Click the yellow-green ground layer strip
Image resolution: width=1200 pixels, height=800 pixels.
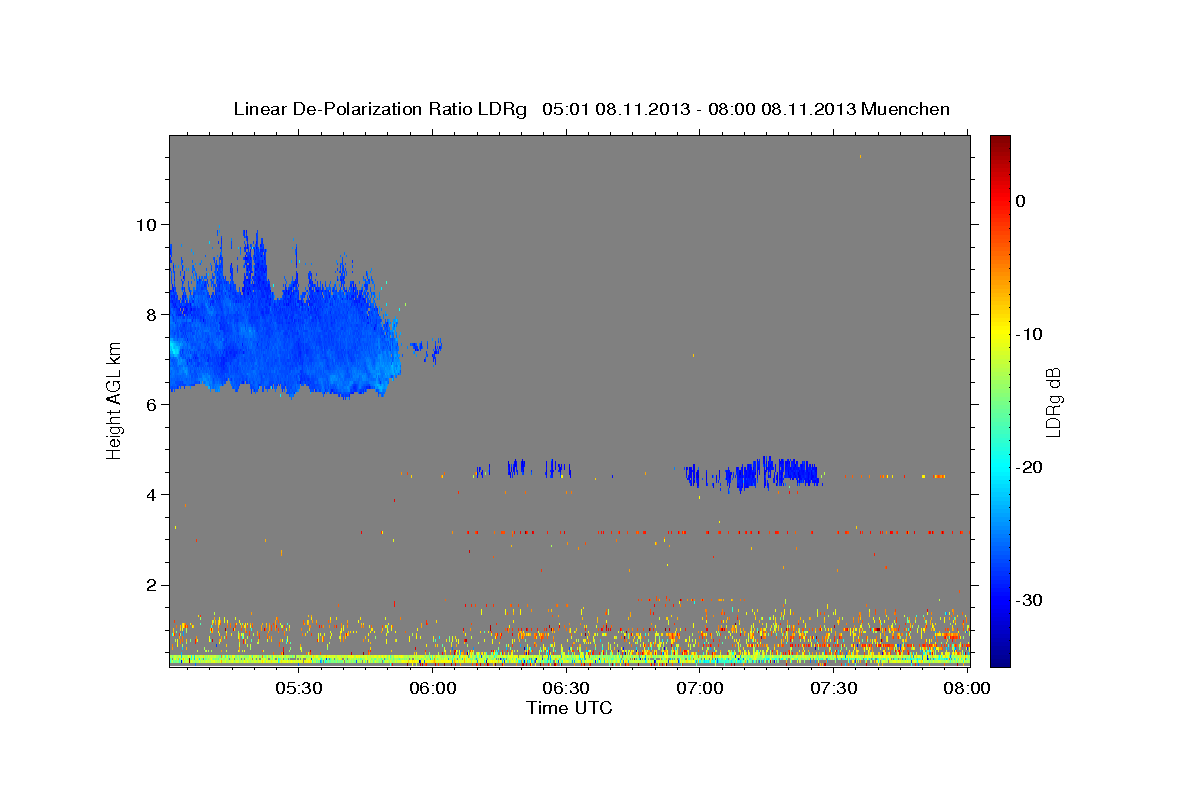coord(569,660)
